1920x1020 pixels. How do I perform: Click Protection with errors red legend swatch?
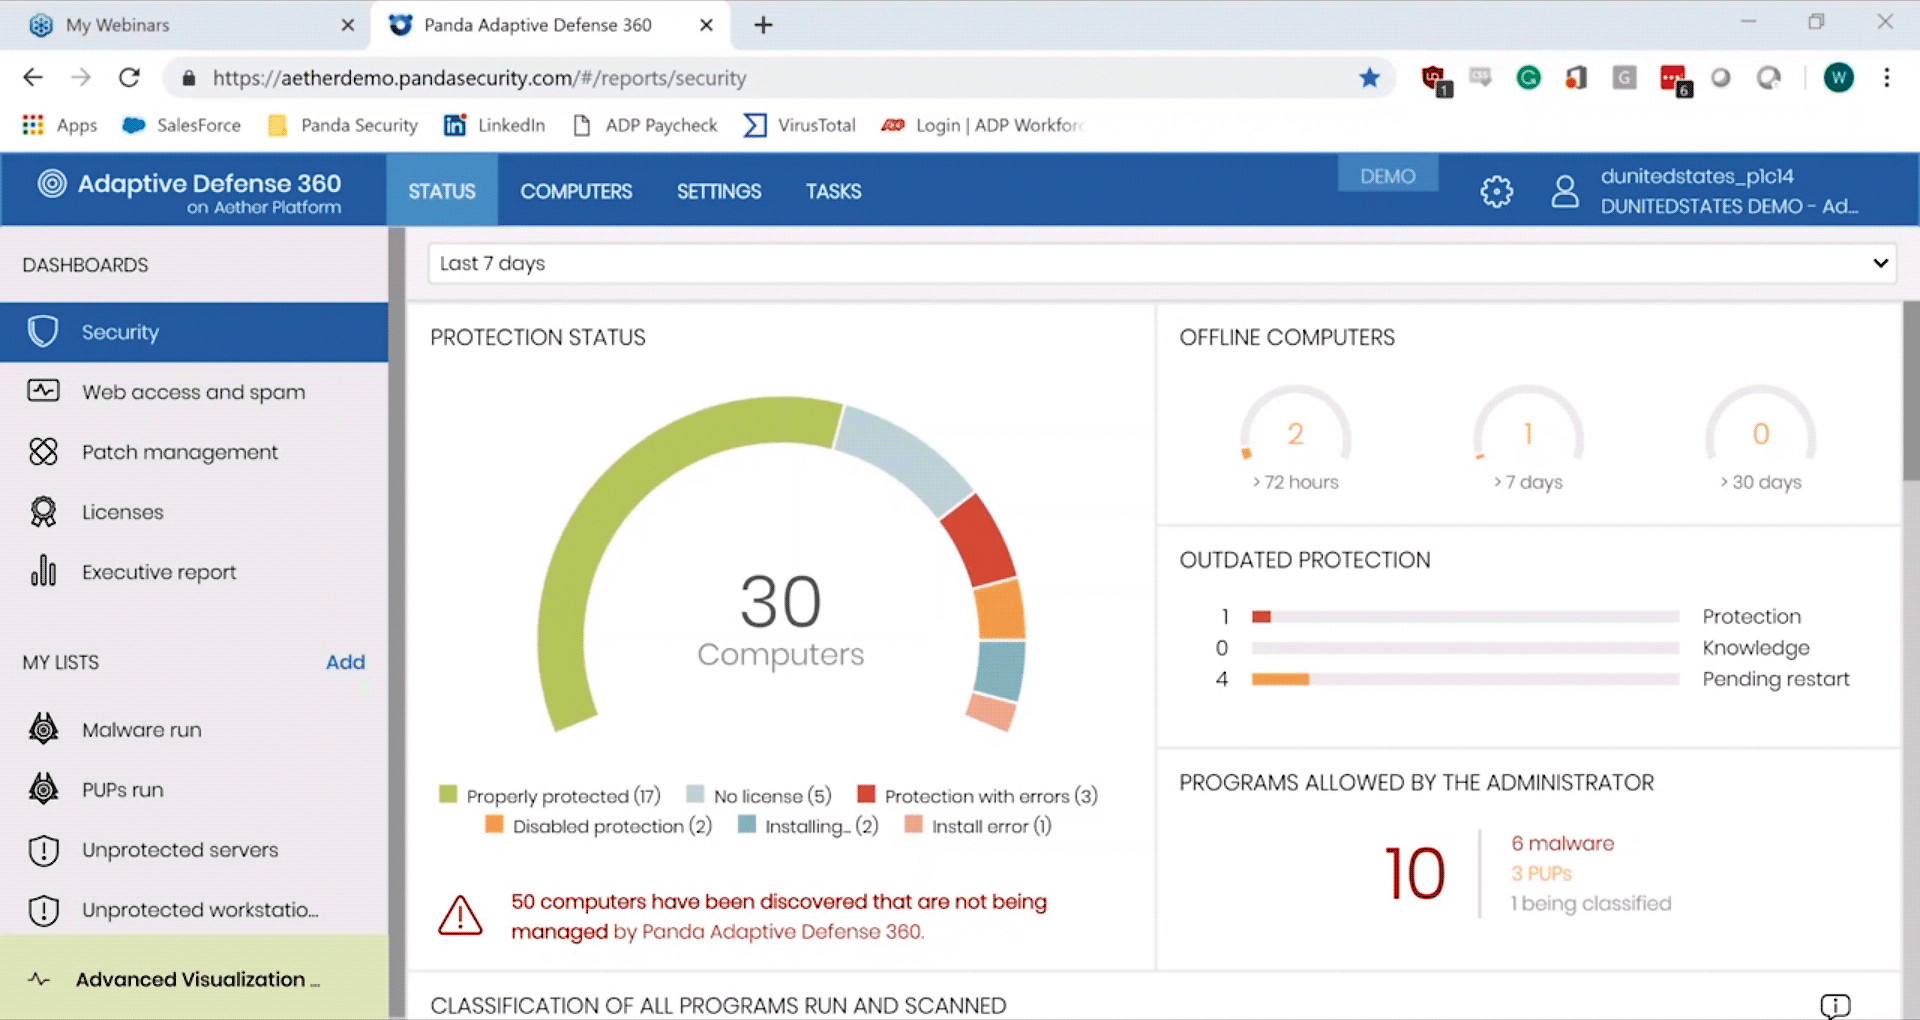(x=866, y=794)
